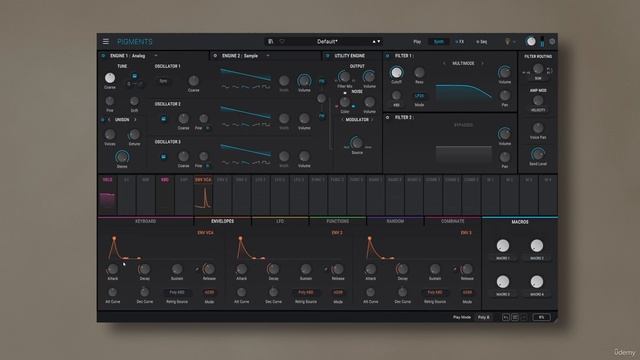The width and height of the screenshot is (640, 360).
Task: Toggle Filter 1 power icon
Action: tap(388, 56)
